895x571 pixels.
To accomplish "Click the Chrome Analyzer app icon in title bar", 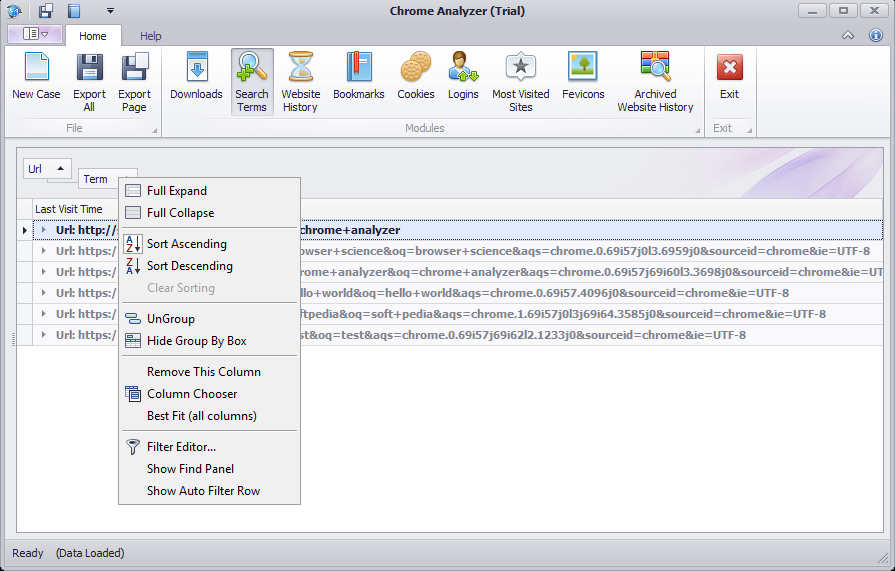I will 14,10.
